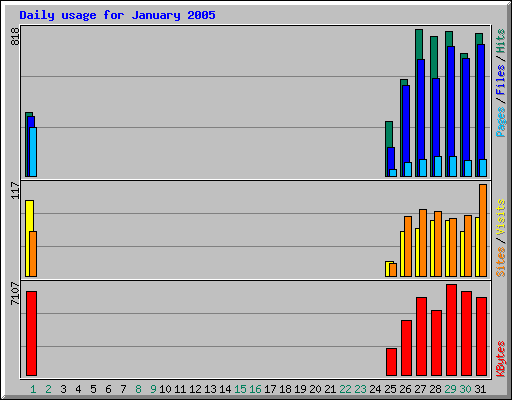Click the orange Sites bar for day 27

pos(423,243)
